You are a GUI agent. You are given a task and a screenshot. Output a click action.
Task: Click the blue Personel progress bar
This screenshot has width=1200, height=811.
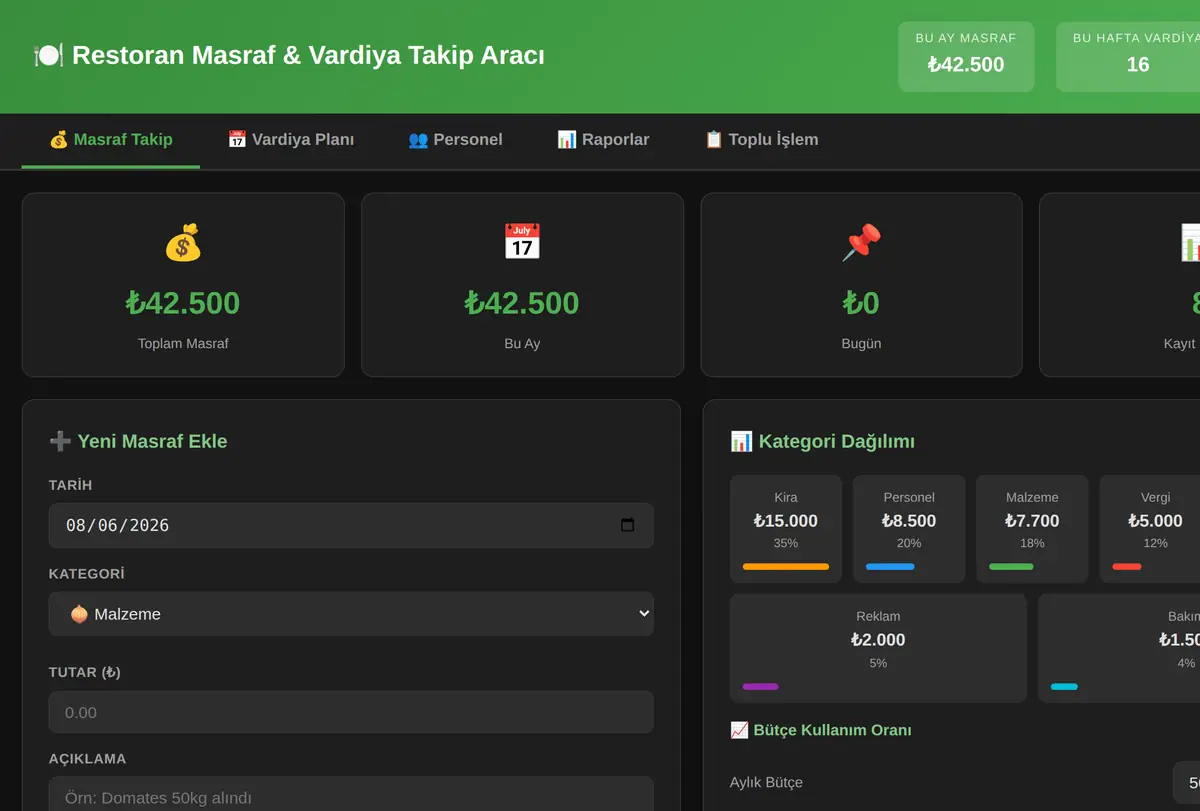point(890,567)
